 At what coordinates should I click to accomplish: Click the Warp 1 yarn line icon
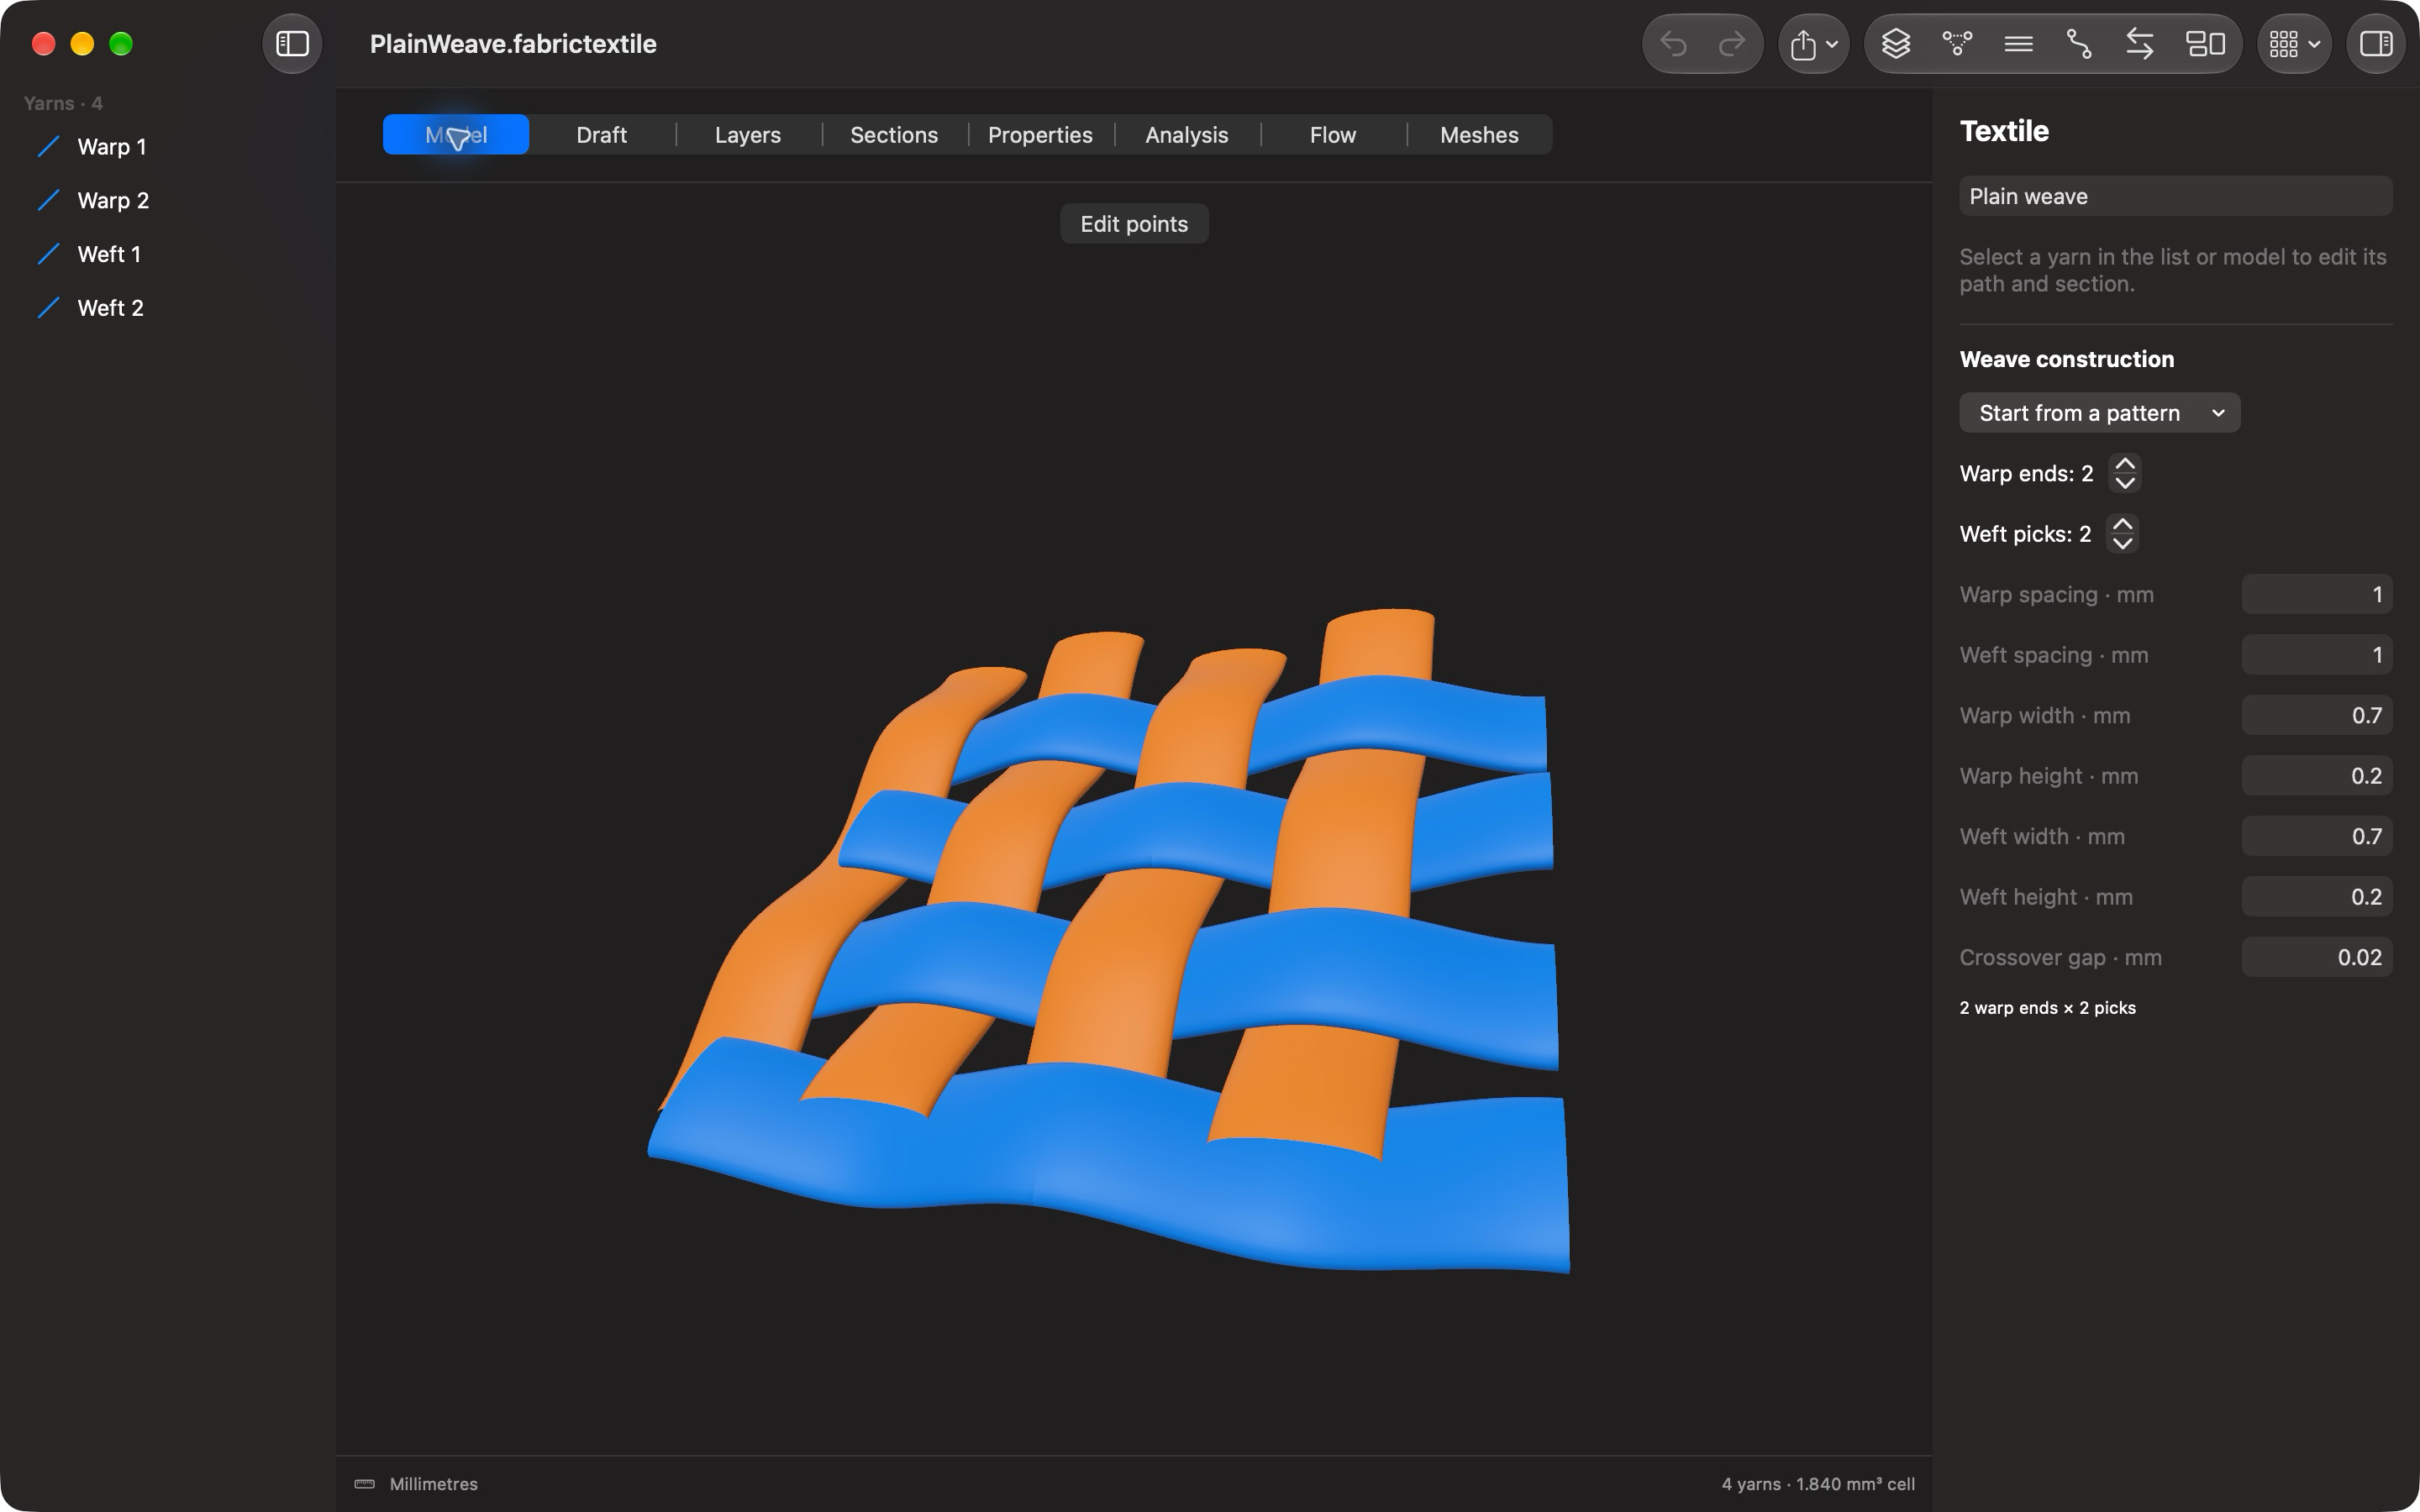tap(48, 147)
